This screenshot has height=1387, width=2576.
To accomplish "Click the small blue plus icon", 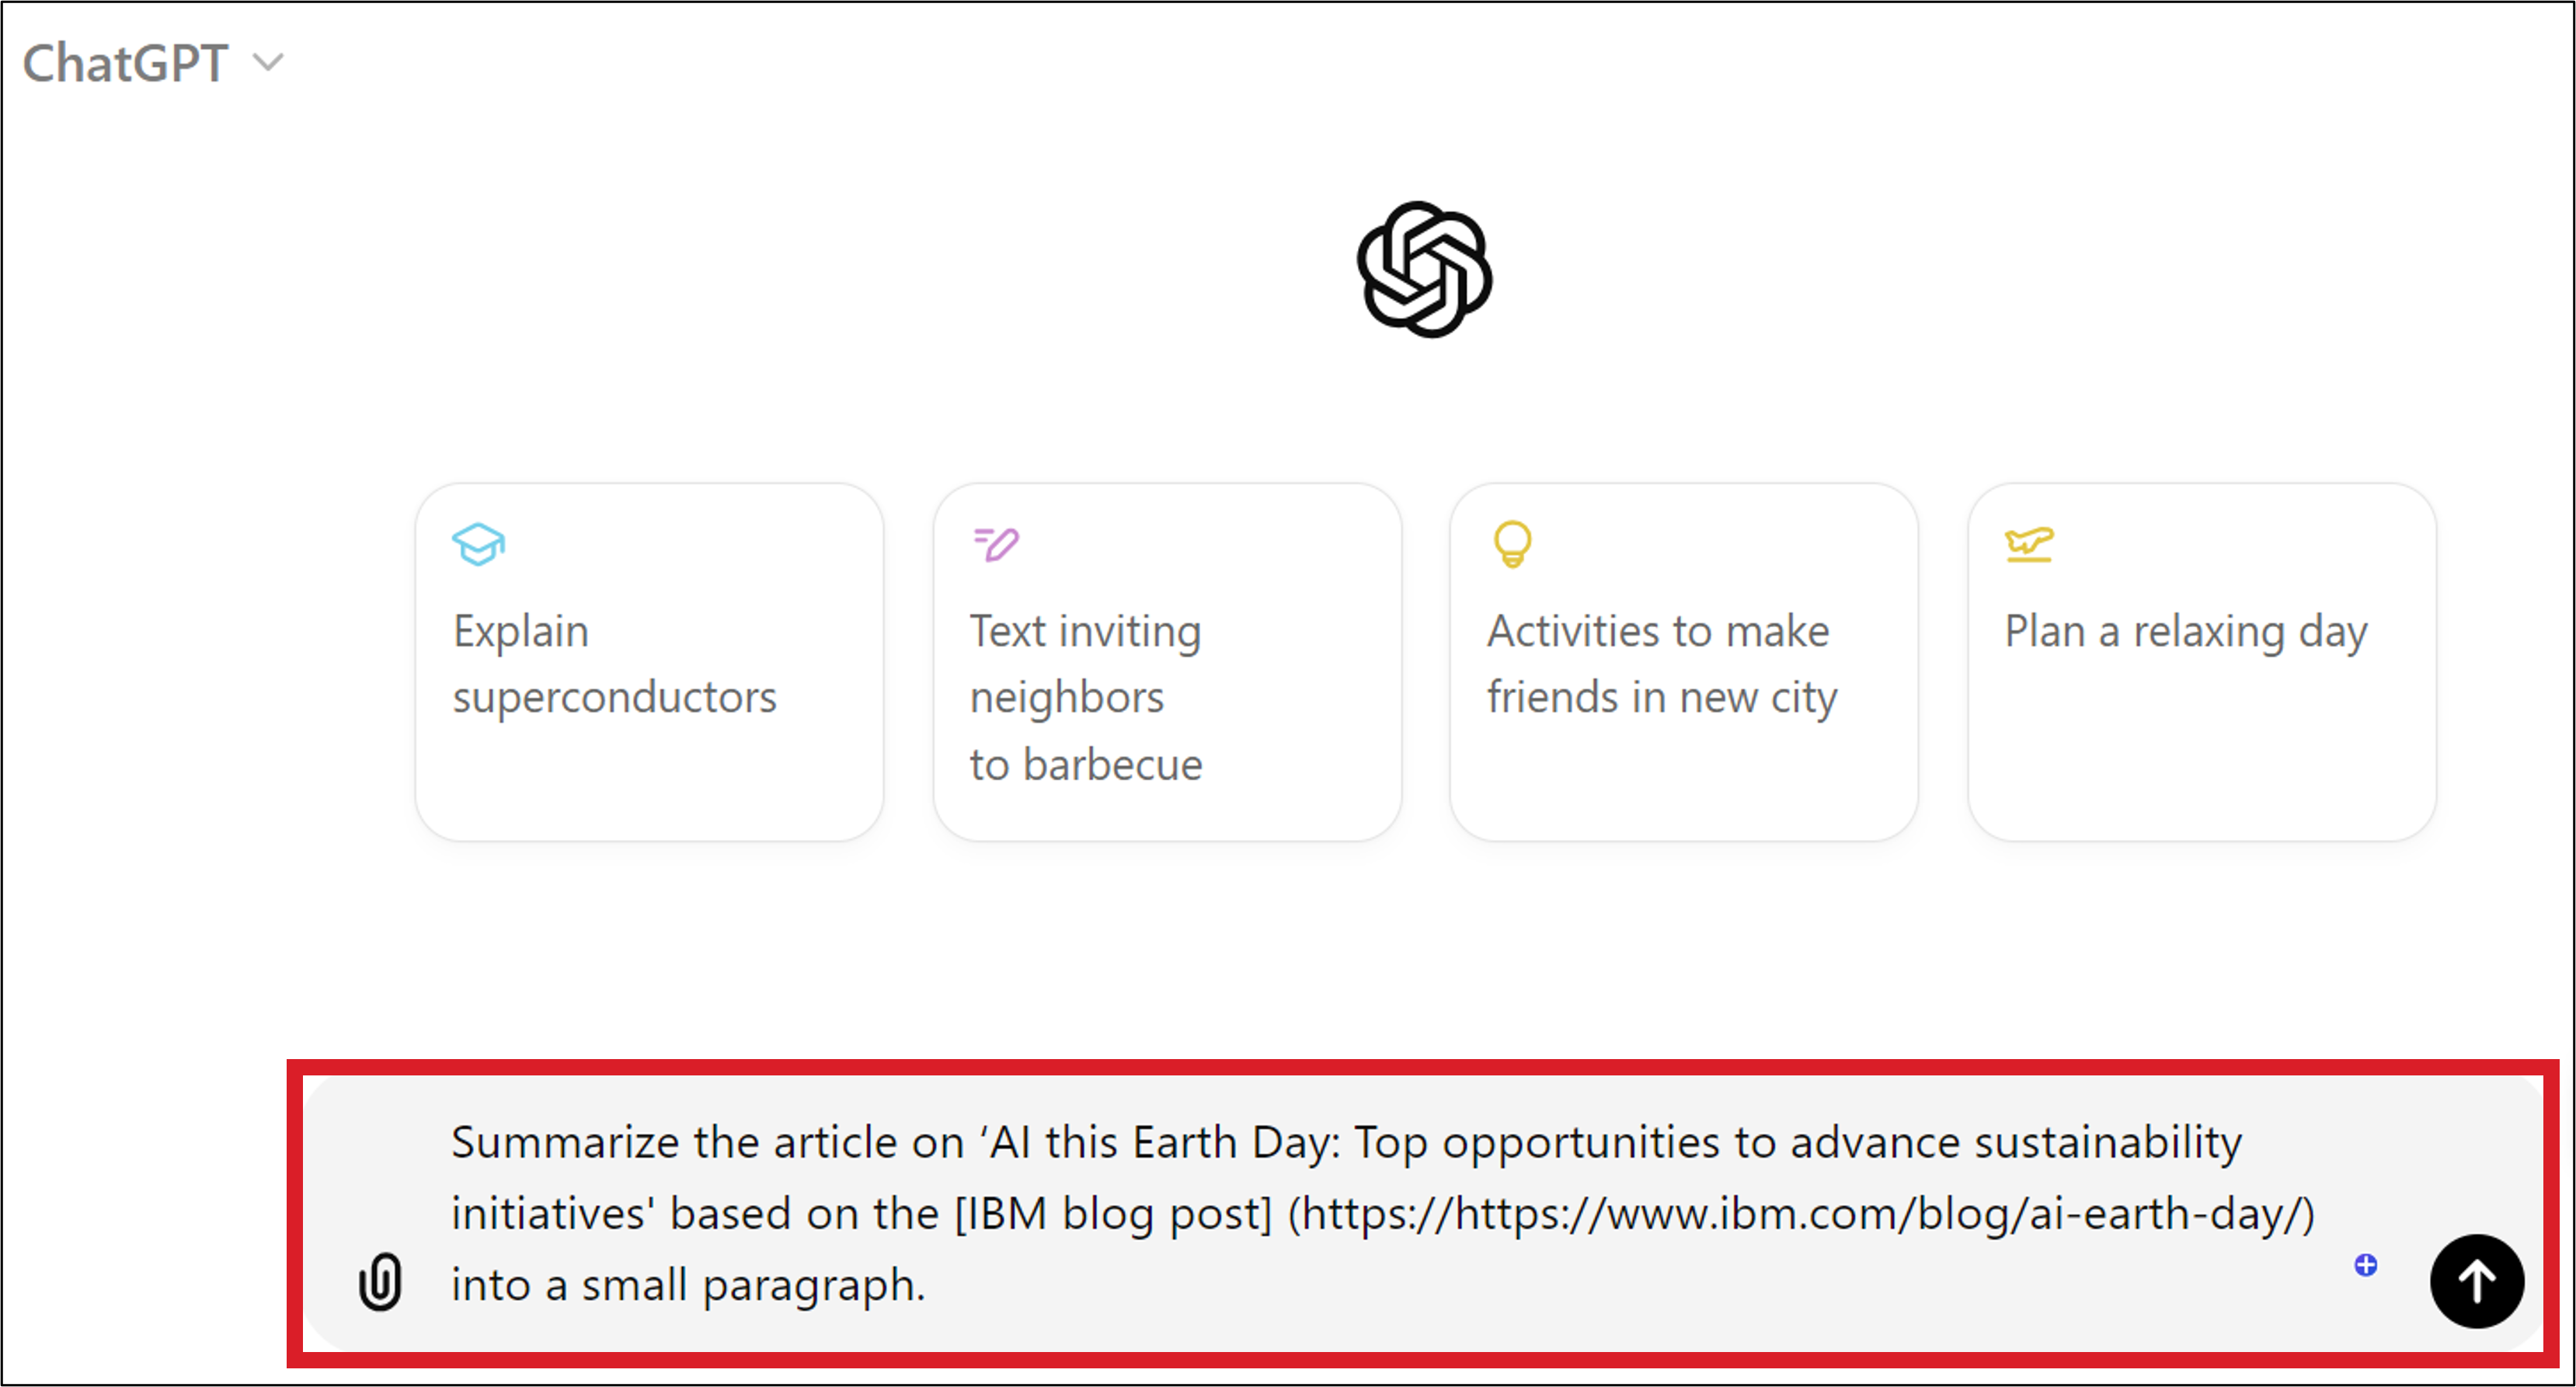I will pos(2365,1265).
